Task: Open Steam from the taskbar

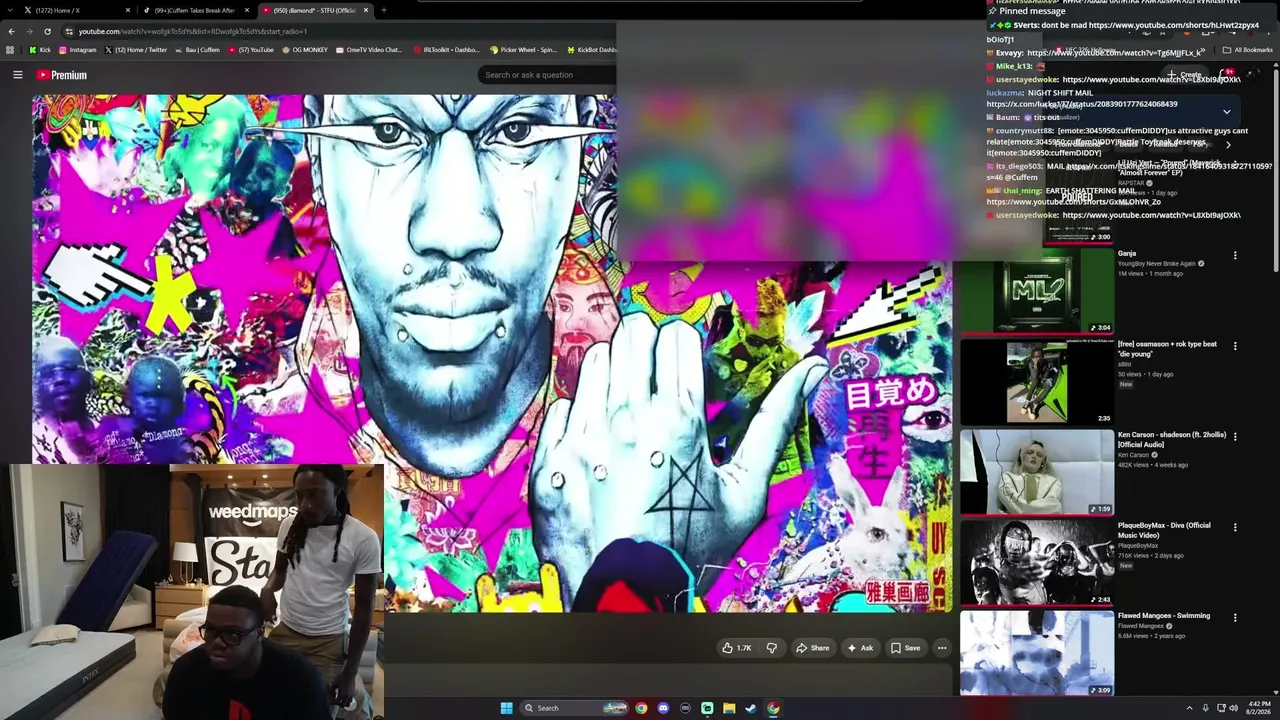Action: 751,708
